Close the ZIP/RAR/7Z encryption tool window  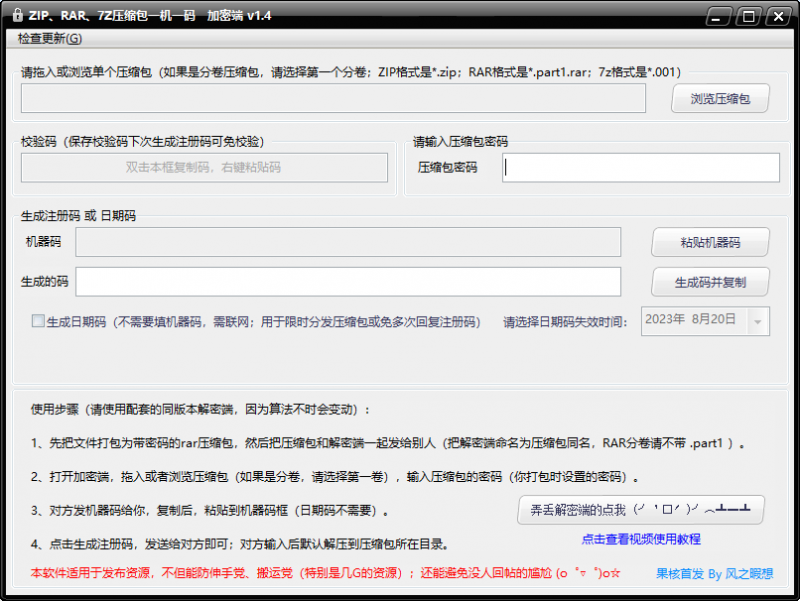tap(777, 16)
